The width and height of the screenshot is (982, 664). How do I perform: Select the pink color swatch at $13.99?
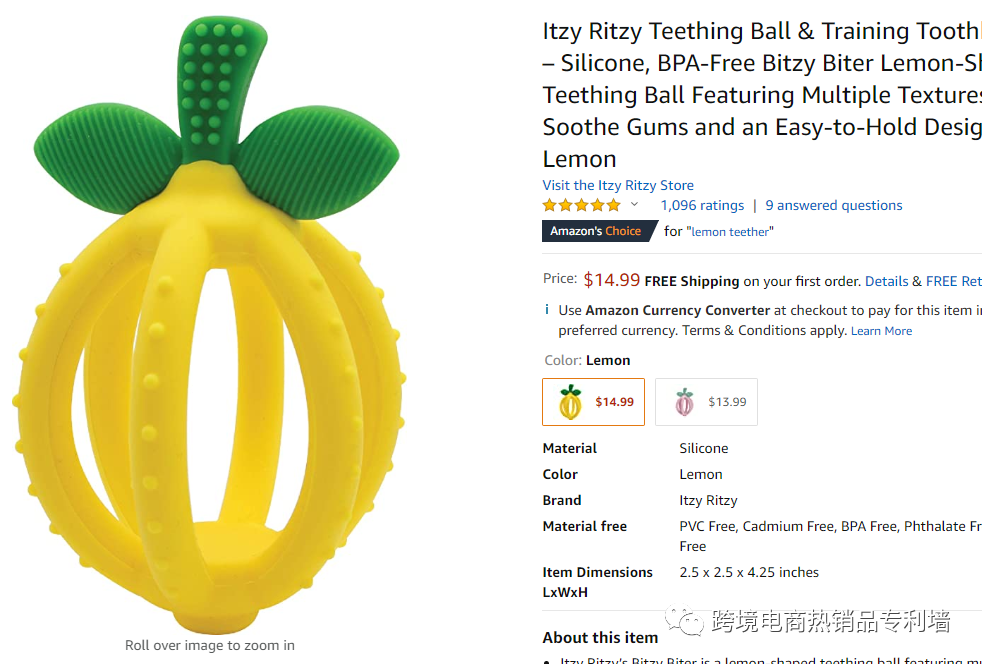706,402
